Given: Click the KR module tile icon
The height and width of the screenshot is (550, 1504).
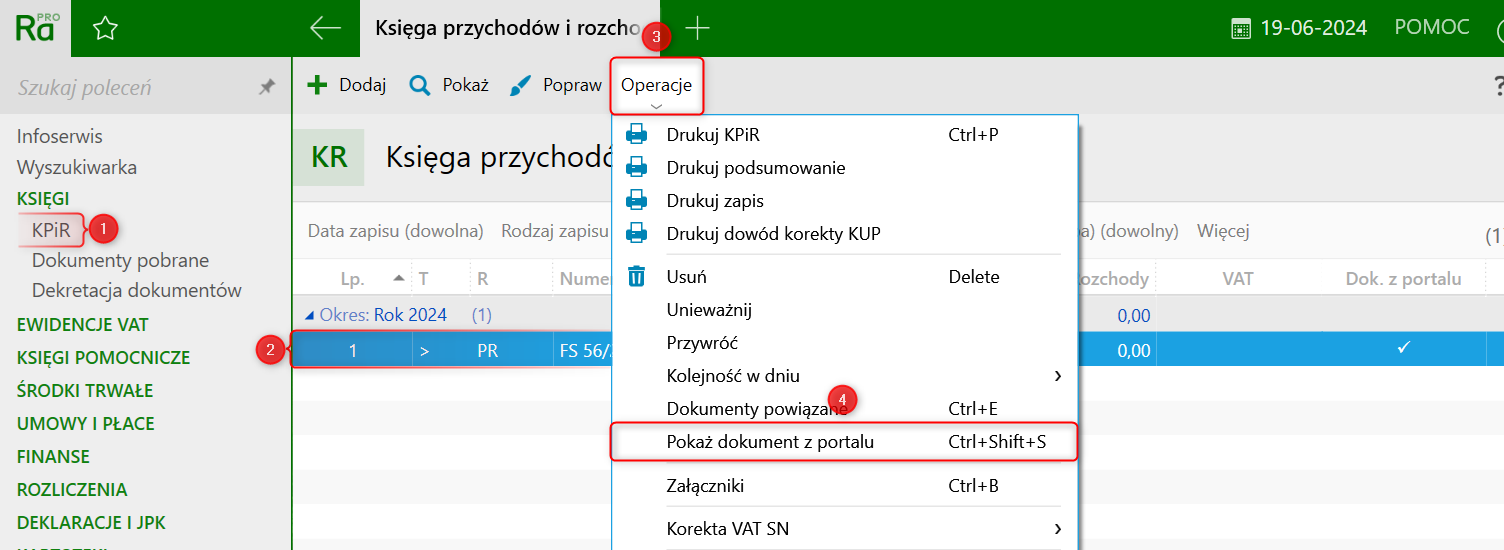Looking at the screenshot, I should click(329, 157).
